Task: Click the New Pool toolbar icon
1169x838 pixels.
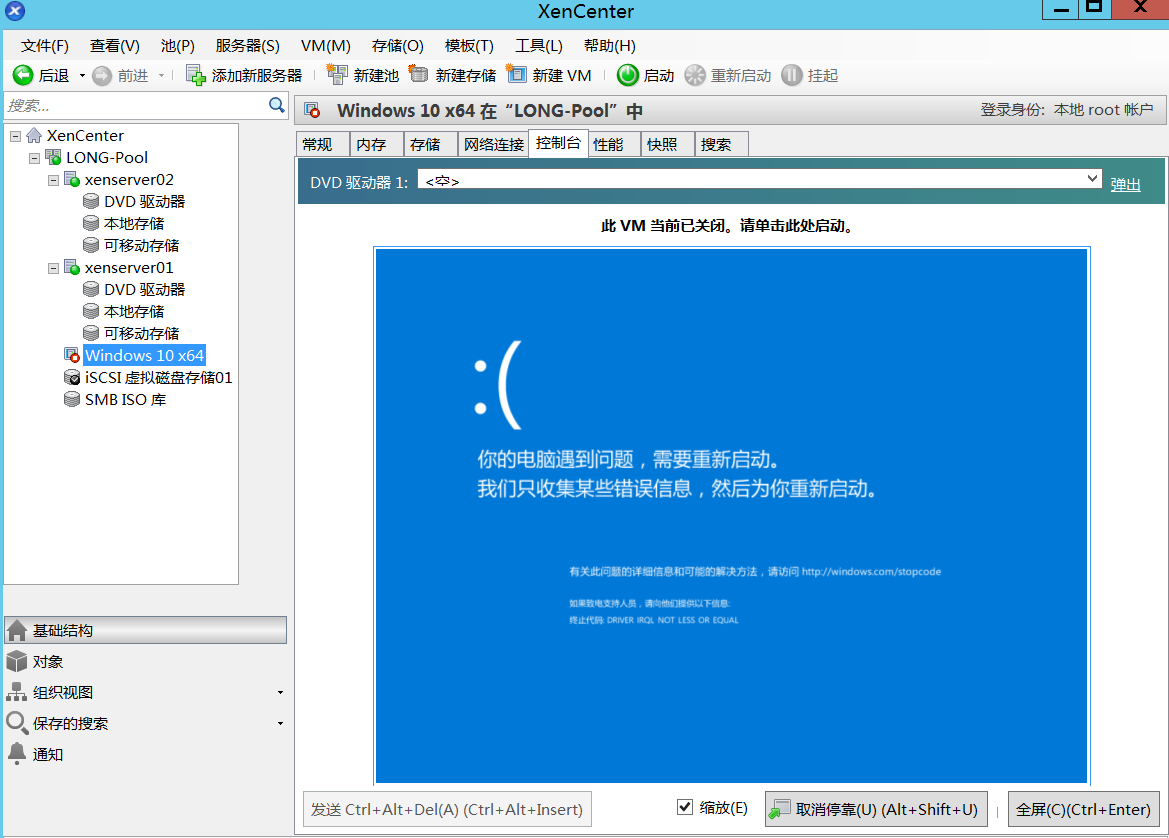Action: pos(337,75)
